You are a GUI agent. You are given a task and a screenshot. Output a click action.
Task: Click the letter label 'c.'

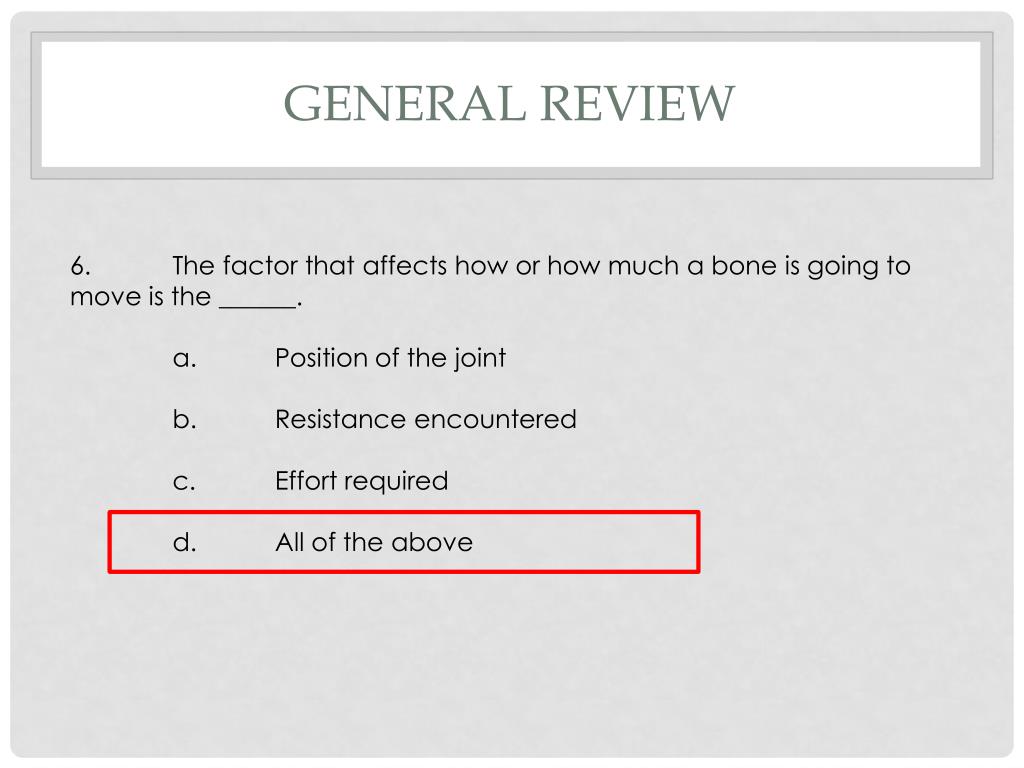pos(184,483)
